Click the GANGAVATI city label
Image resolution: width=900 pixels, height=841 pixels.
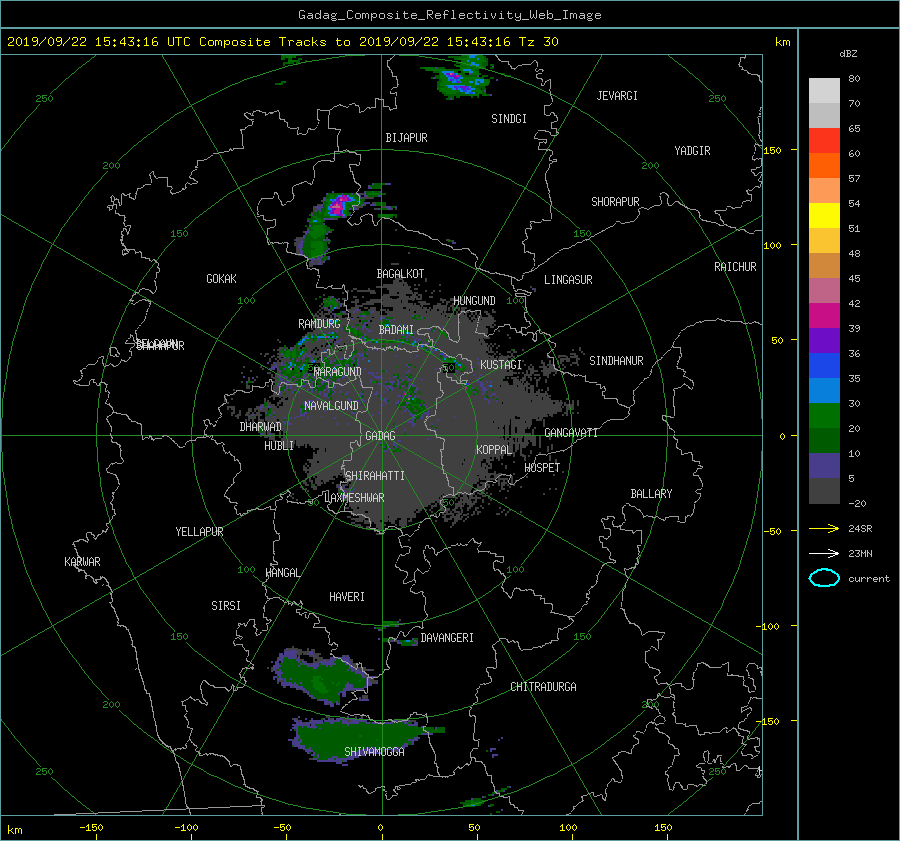click(x=571, y=433)
